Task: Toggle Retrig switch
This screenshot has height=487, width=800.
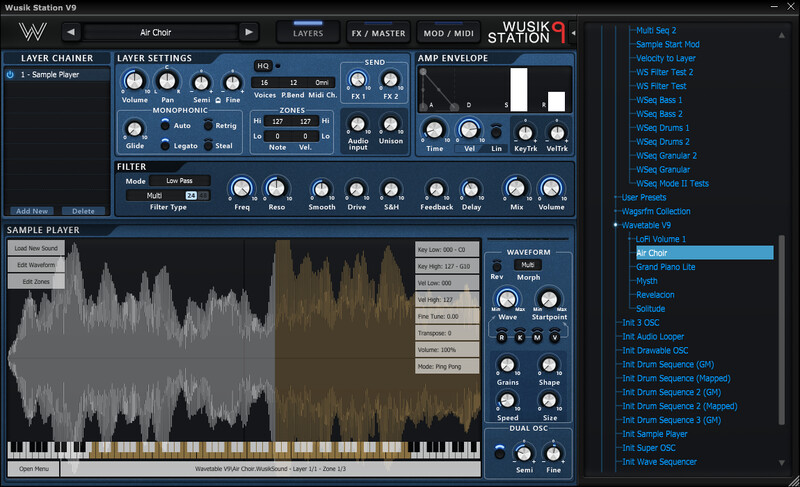Action: 208,124
